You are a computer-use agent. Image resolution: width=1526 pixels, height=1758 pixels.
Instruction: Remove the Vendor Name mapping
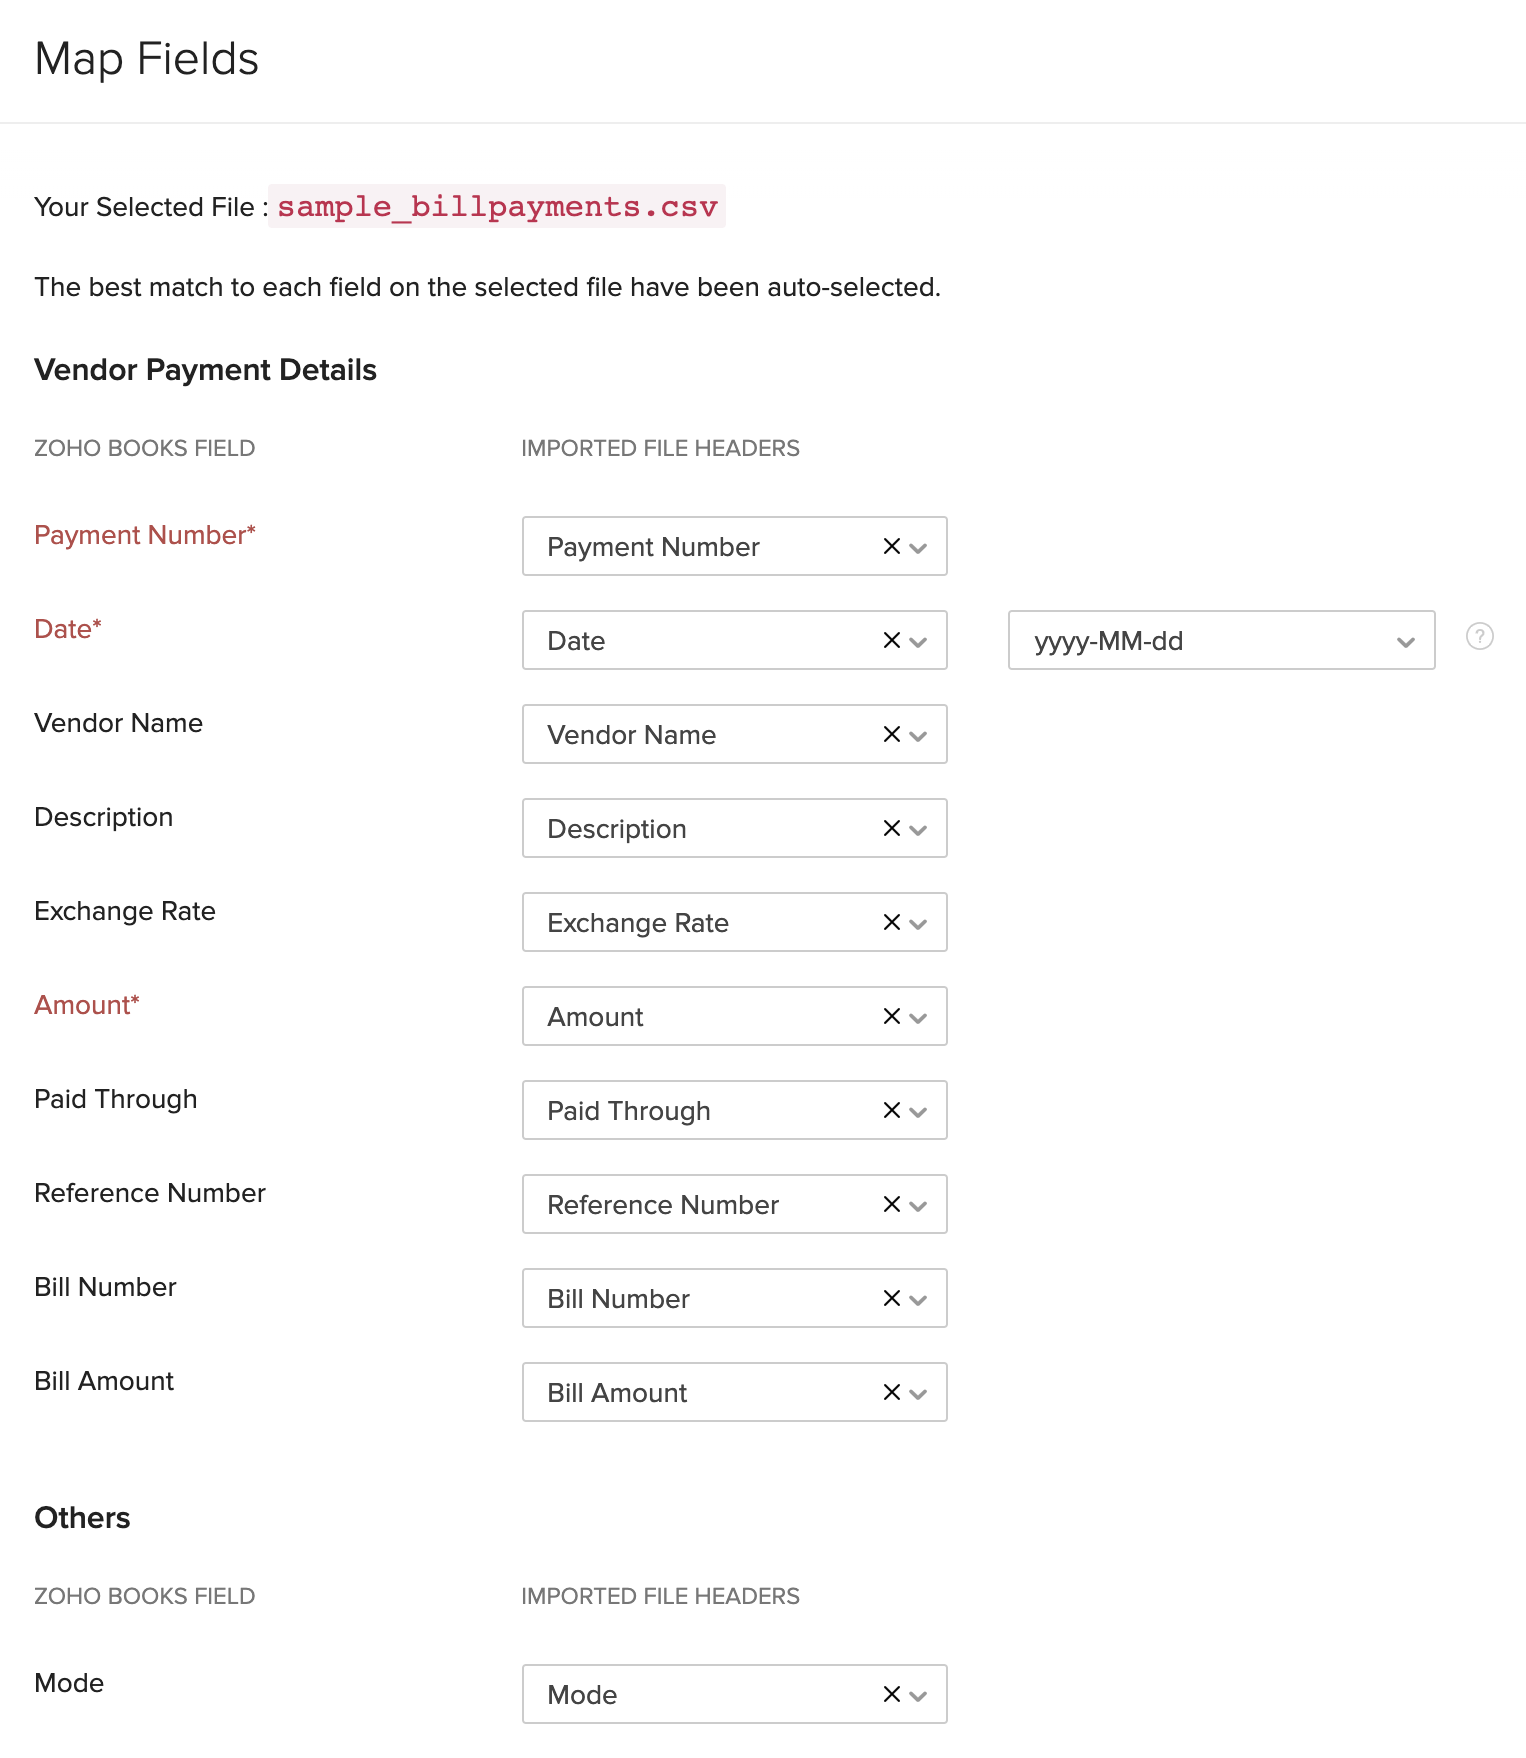coord(891,734)
